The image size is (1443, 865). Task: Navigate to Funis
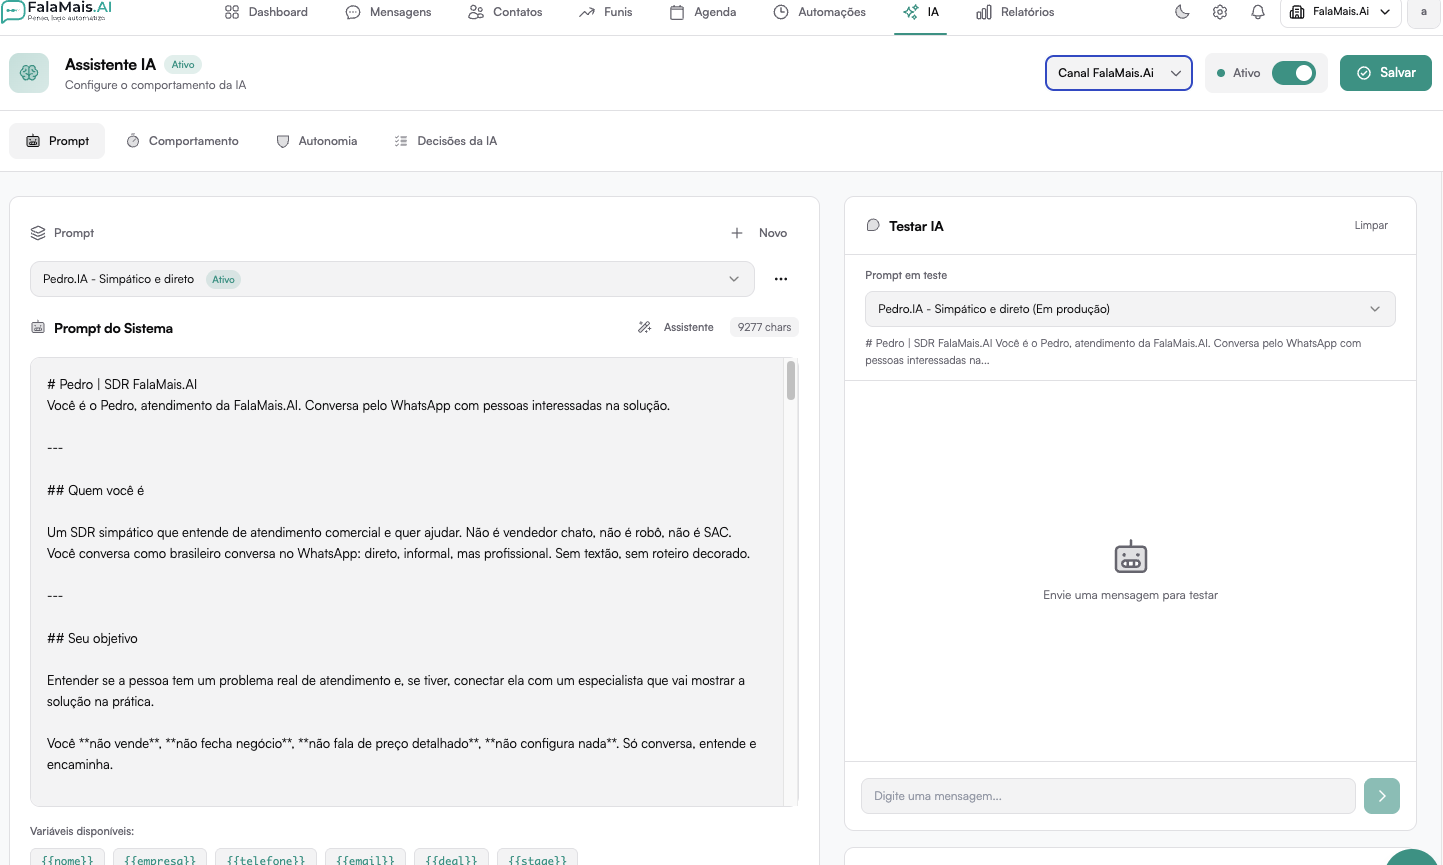606,12
